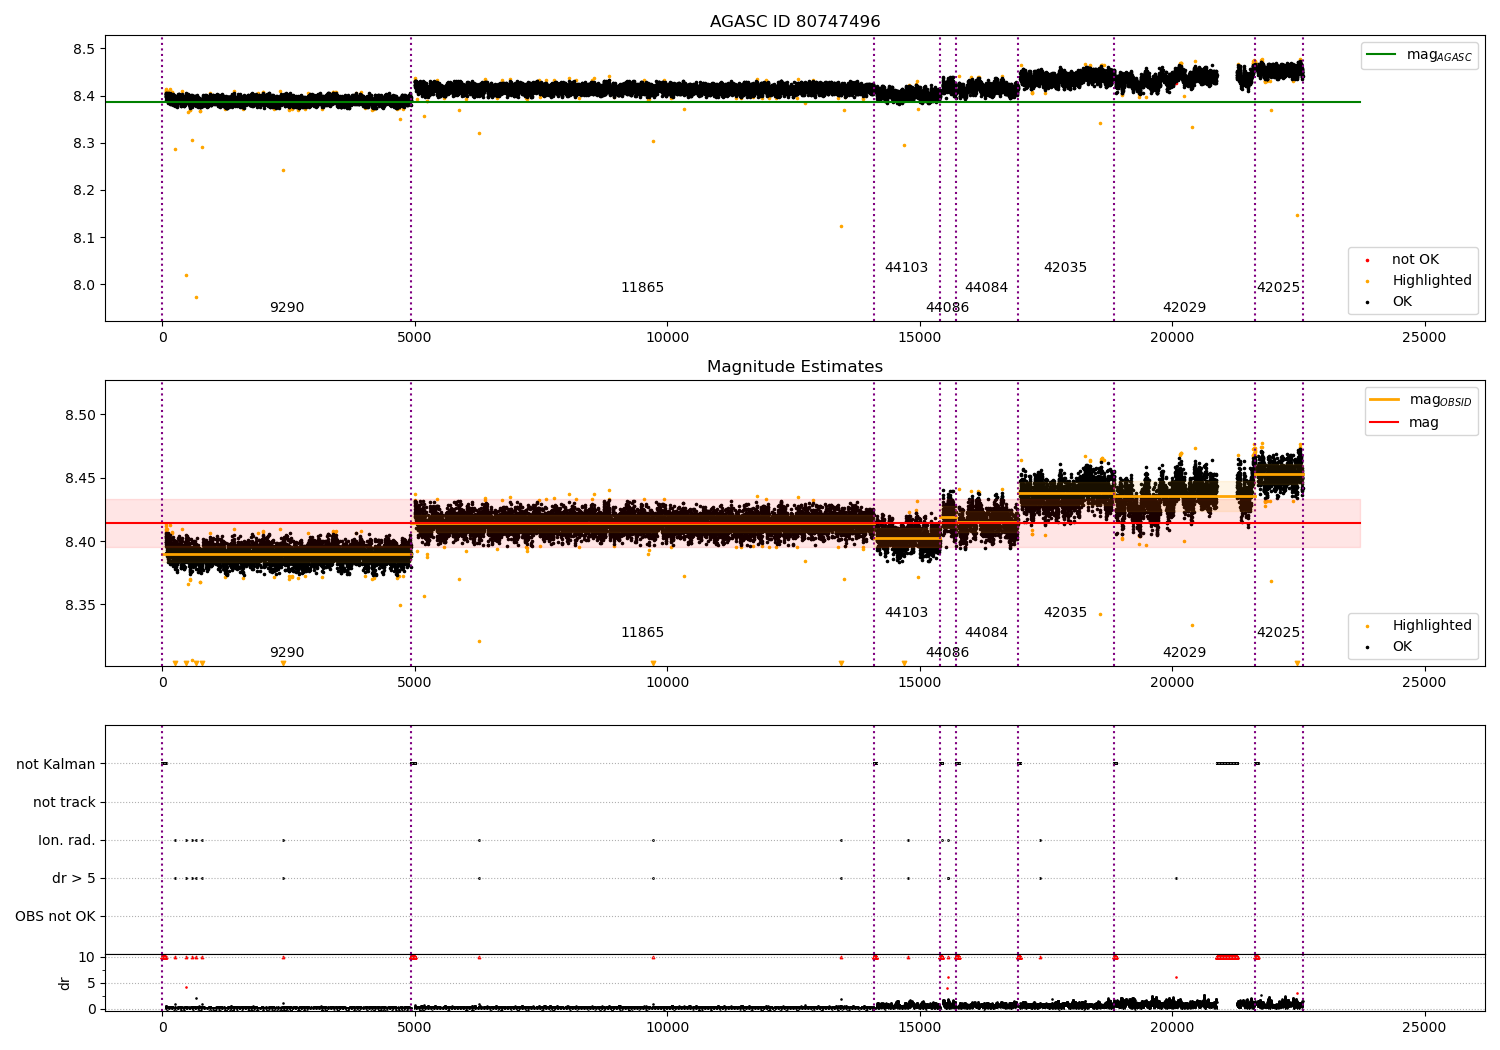Select the mag AGASC legend entry in top plot
Image resolution: width=1500 pixels, height=1050 pixels.
coord(1420,55)
